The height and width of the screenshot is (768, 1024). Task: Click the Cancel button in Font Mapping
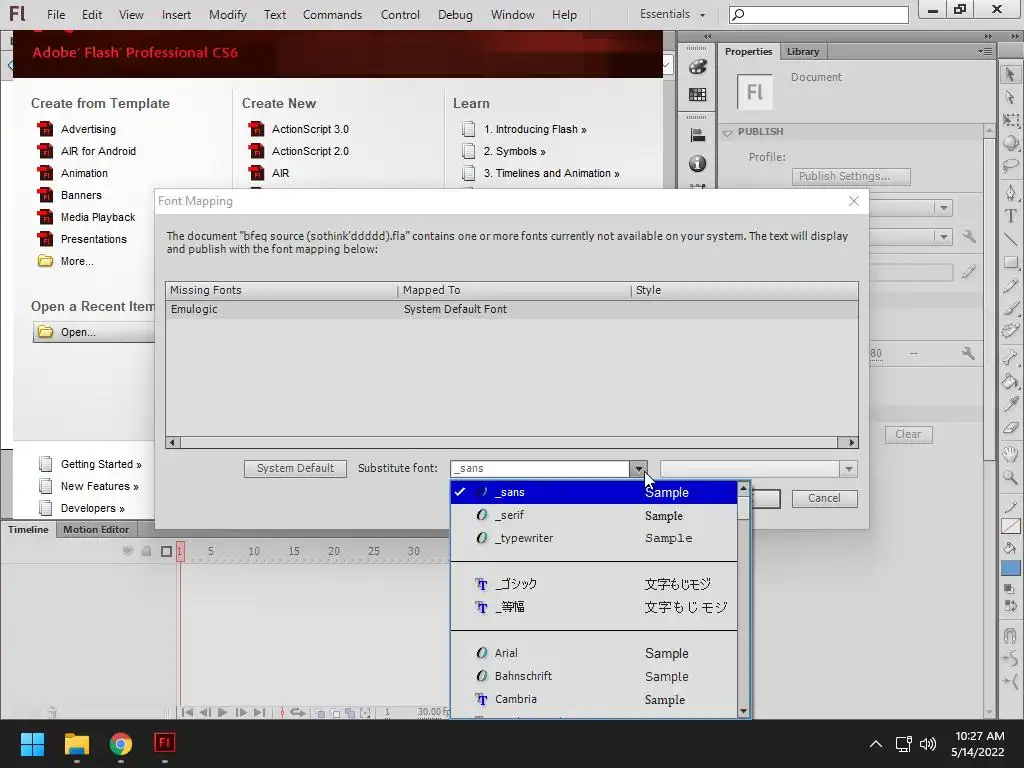(x=824, y=498)
